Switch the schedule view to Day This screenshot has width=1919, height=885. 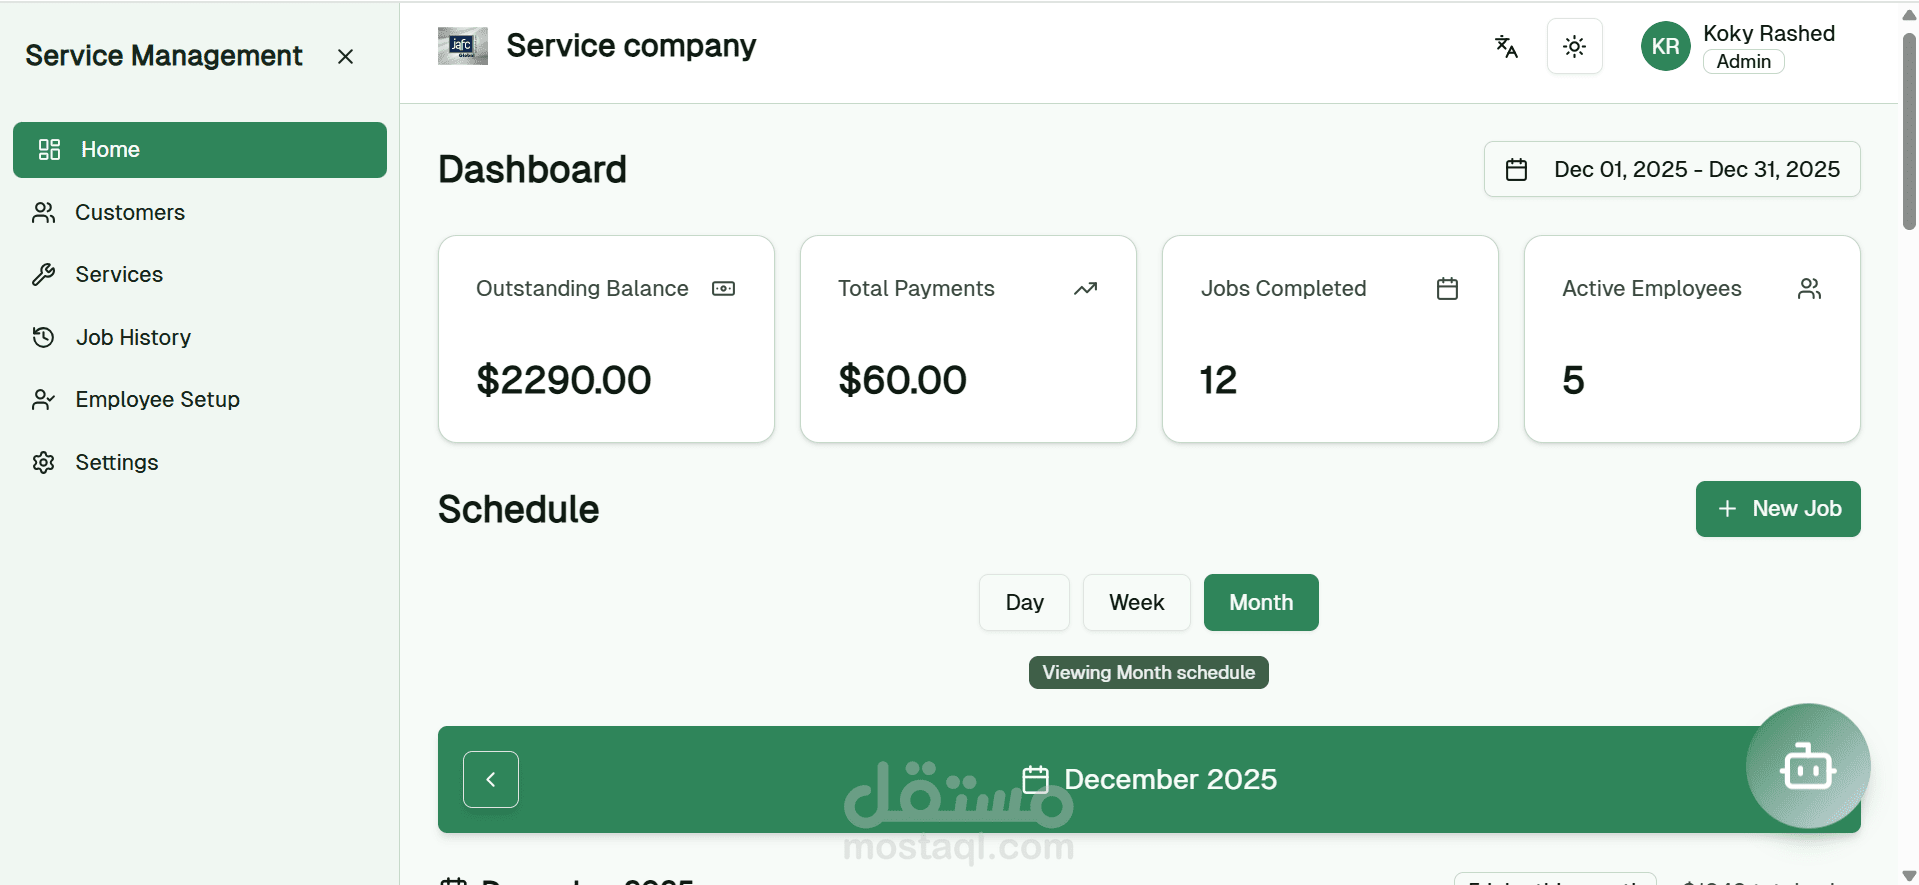tap(1024, 602)
